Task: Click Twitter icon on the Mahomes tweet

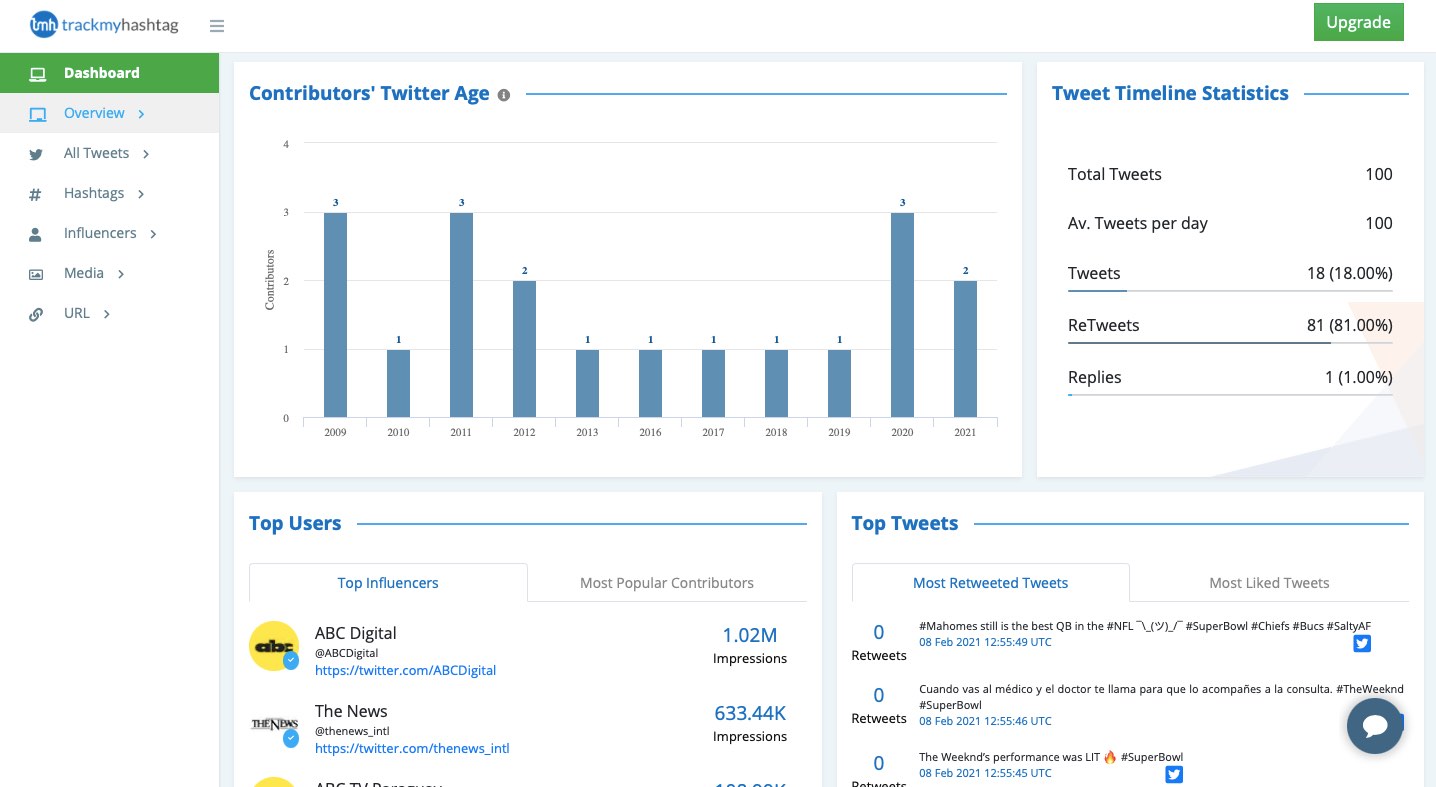Action: click(1362, 643)
